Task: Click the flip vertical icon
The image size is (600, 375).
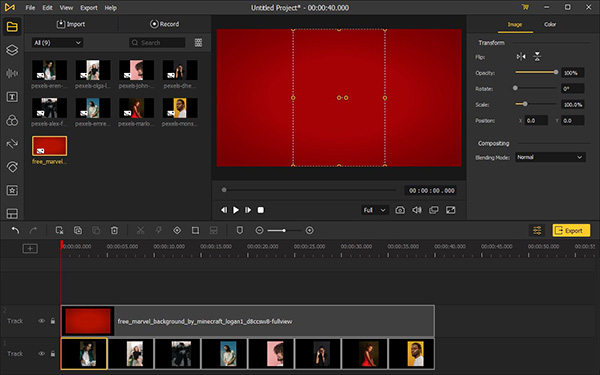Action: pyautogui.click(x=537, y=57)
